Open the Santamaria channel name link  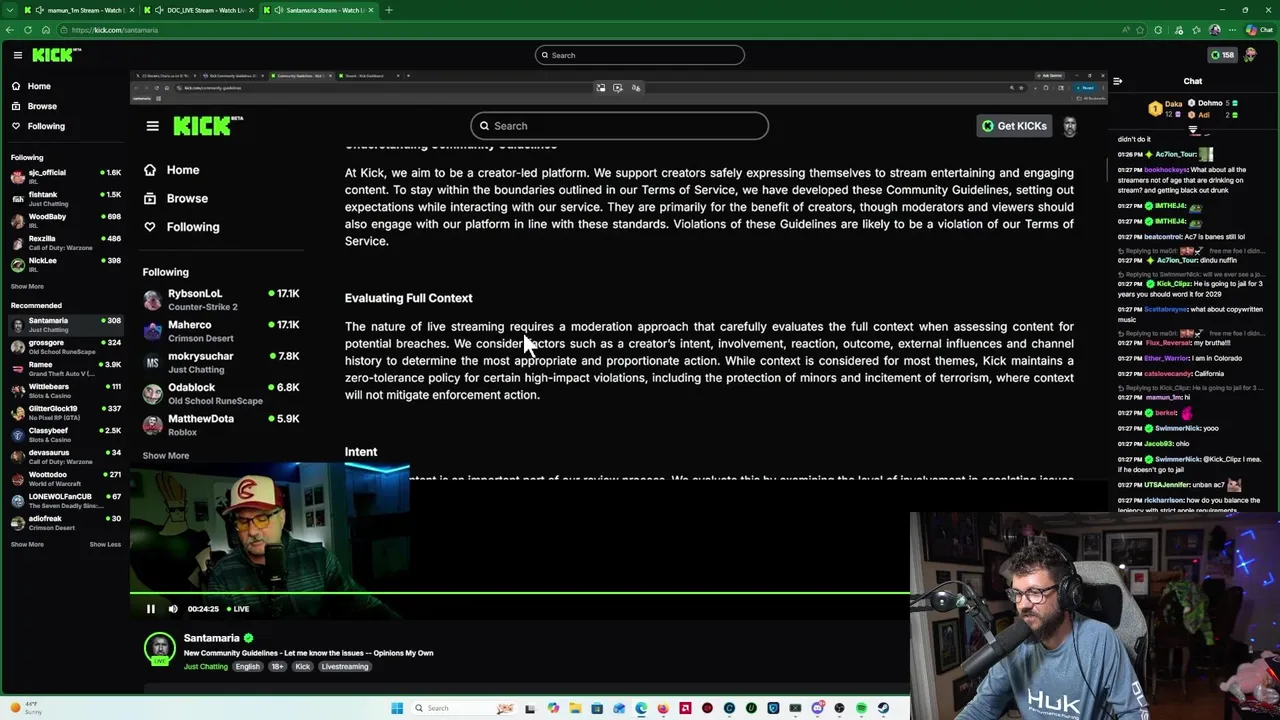(x=211, y=638)
